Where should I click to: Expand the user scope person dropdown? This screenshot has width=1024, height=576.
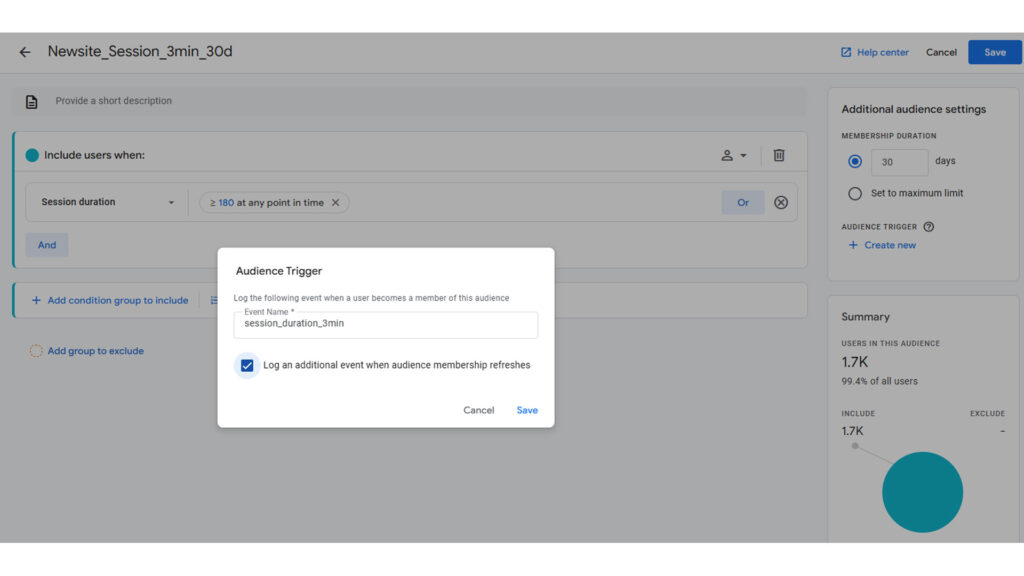[x=733, y=155]
